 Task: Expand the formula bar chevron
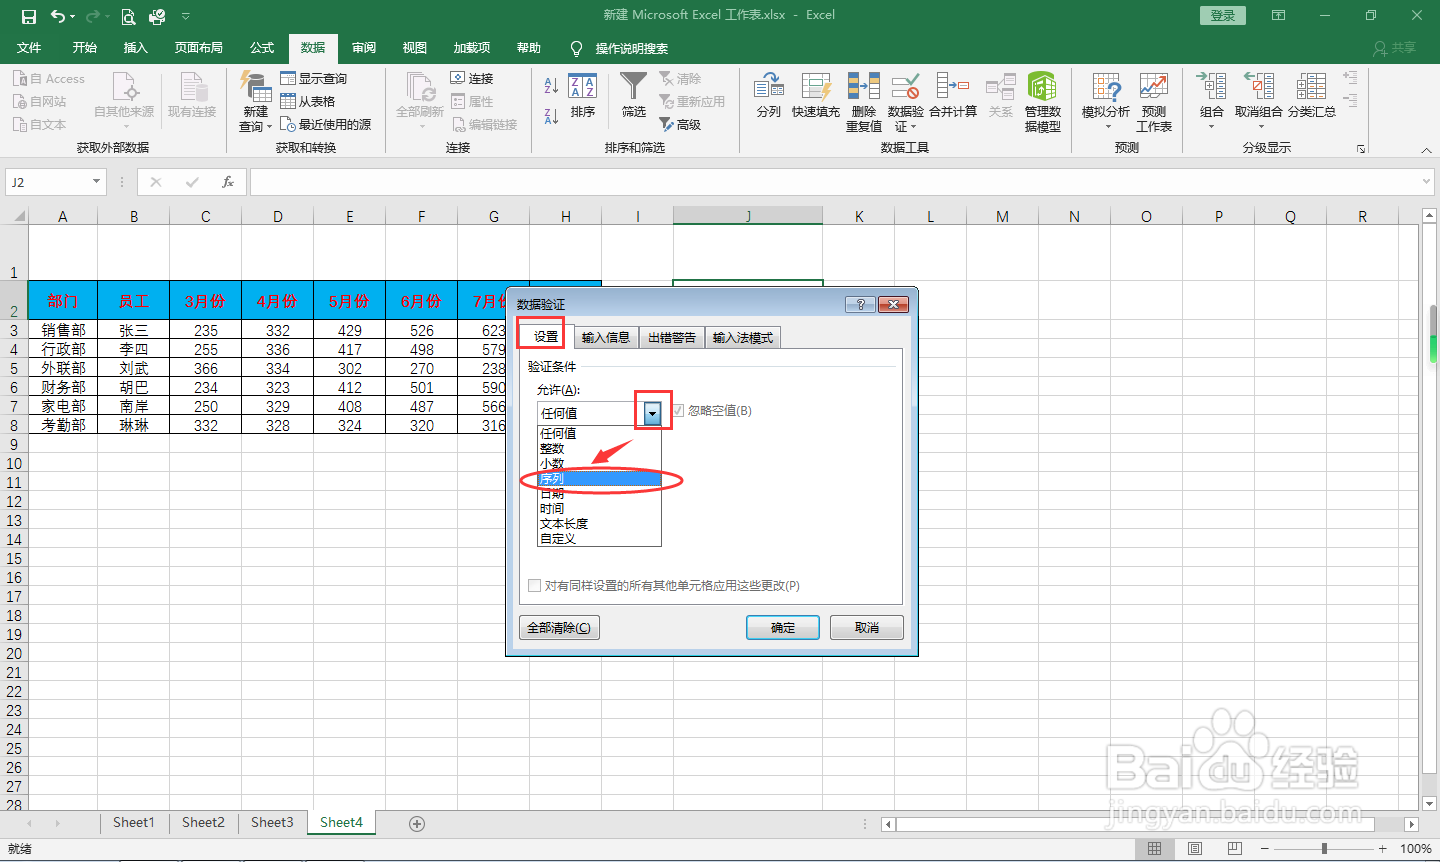click(x=1426, y=182)
